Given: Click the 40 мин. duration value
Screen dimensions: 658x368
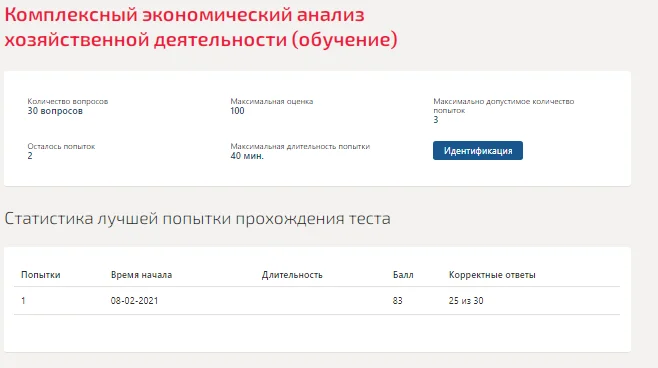Looking at the screenshot, I should click(247, 156).
